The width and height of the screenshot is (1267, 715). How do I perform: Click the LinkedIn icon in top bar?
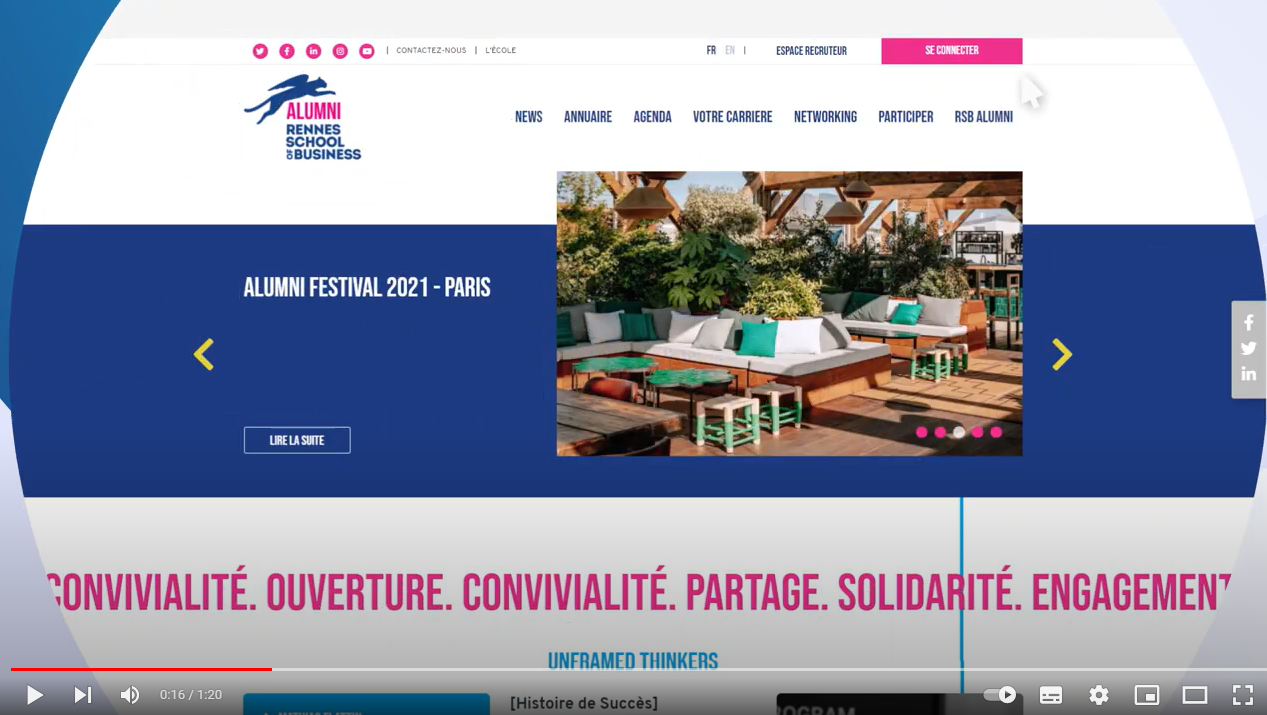313,51
